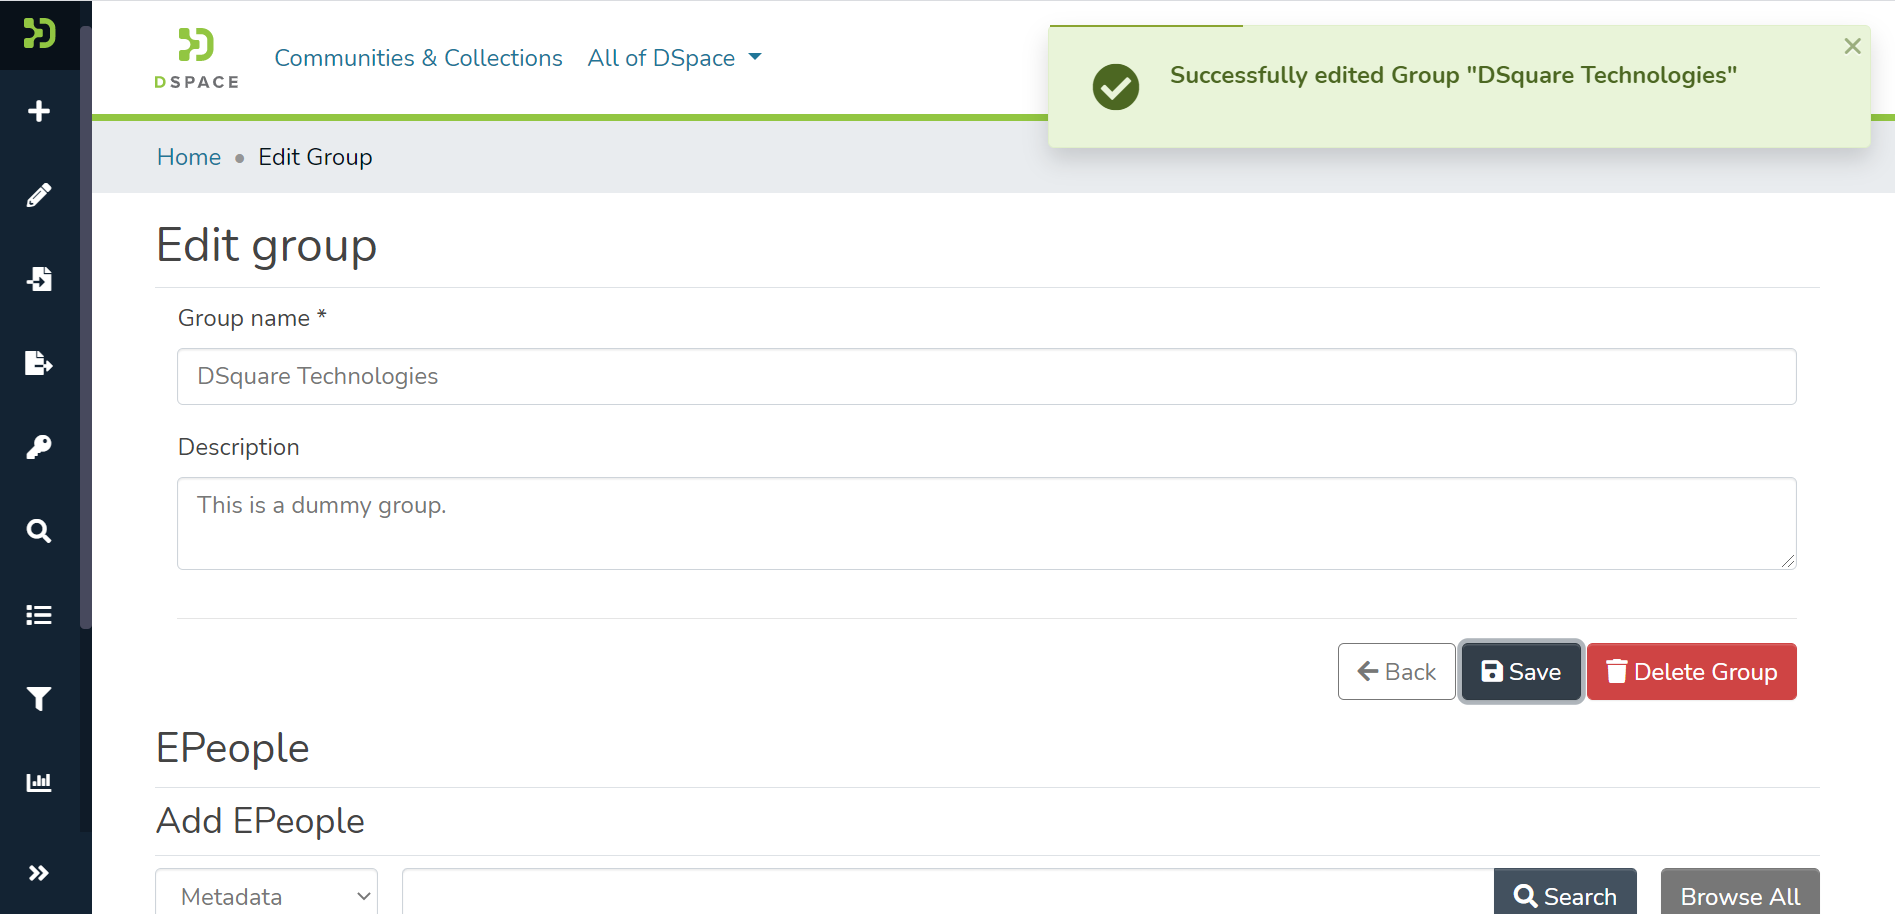1895x914 pixels.
Task: Open the Statistics chart sidebar icon
Action: click(39, 782)
